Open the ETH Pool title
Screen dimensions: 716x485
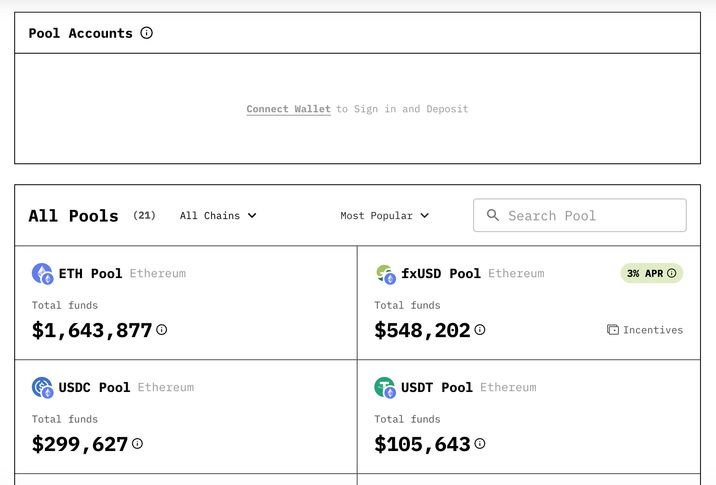[x=90, y=273]
